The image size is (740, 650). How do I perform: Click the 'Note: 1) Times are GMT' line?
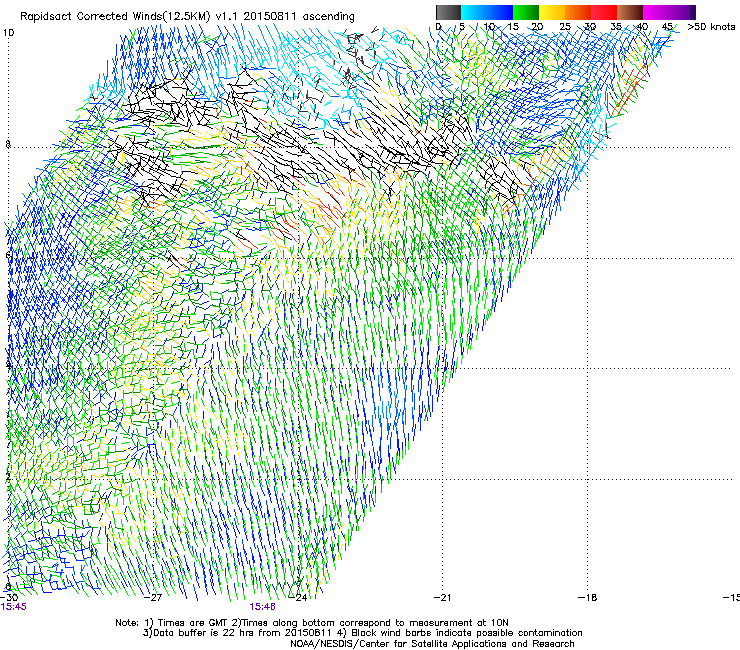311,623
